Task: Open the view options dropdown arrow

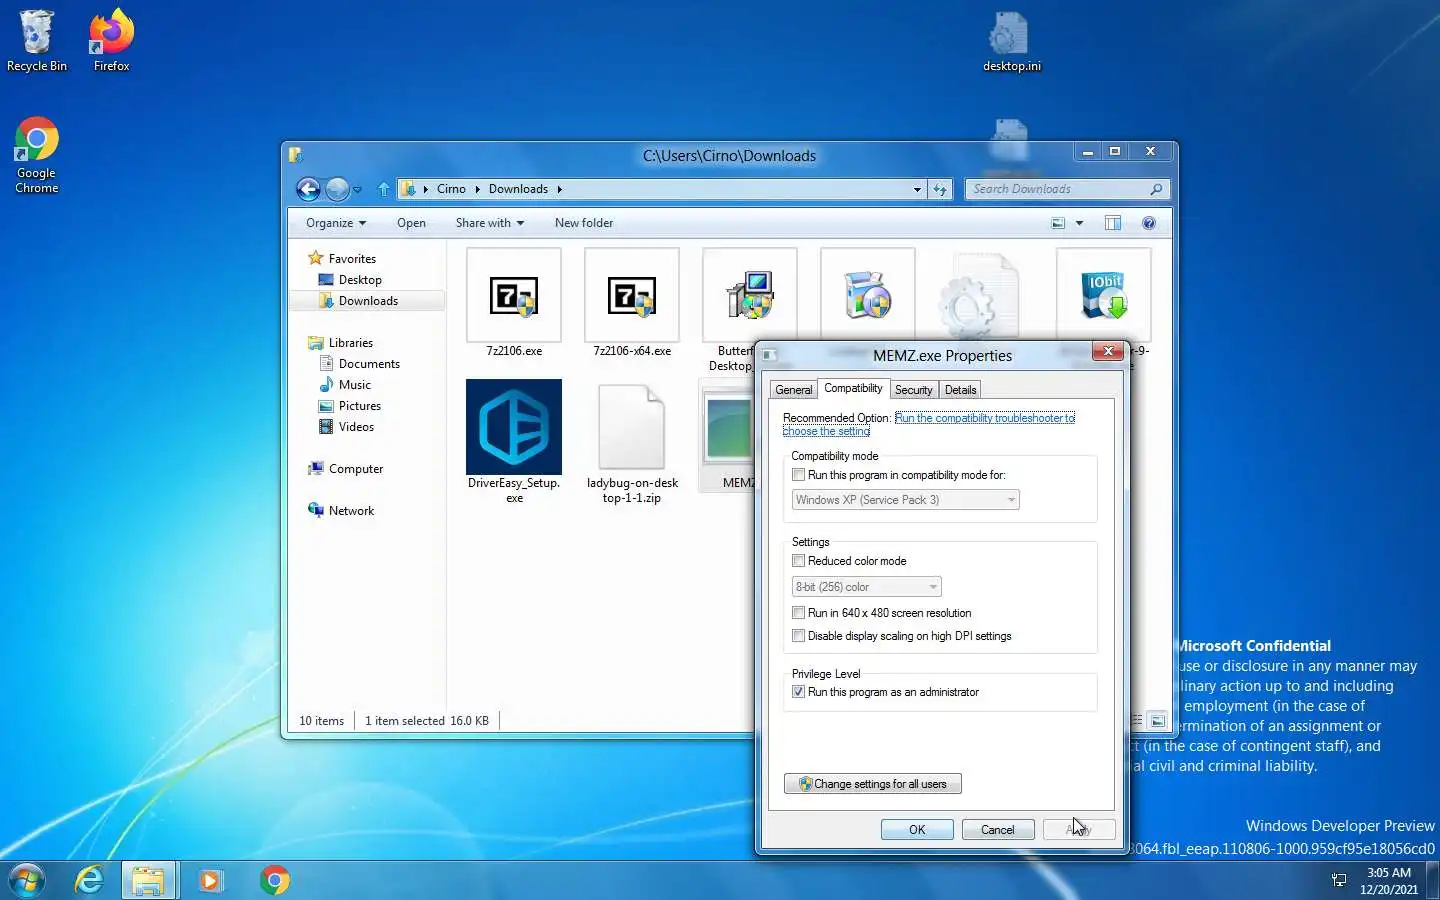Action: coord(1079,223)
